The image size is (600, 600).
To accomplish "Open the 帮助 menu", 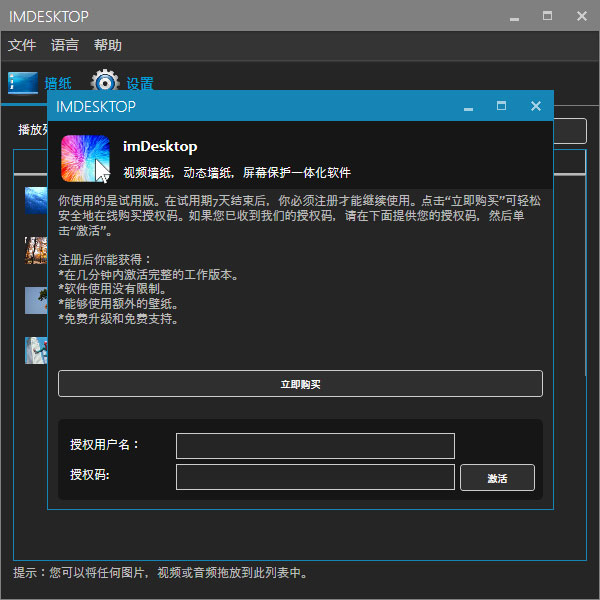I will click(108, 45).
